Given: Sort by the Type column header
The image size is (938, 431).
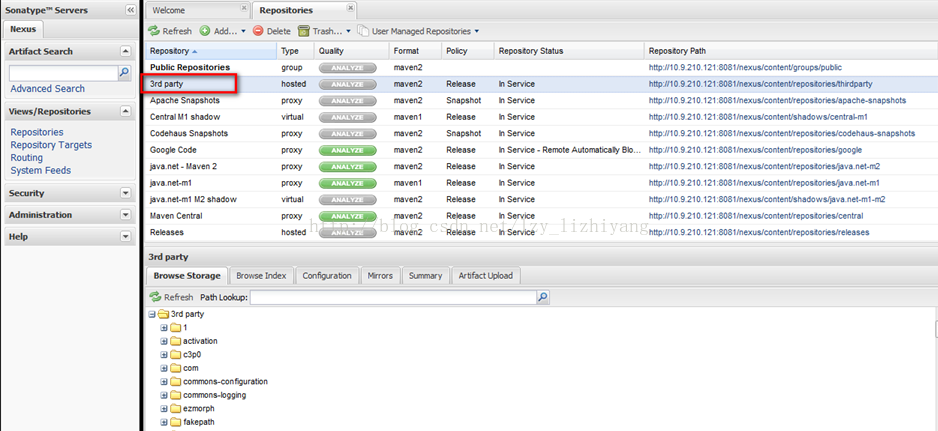Looking at the screenshot, I should [x=296, y=51].
